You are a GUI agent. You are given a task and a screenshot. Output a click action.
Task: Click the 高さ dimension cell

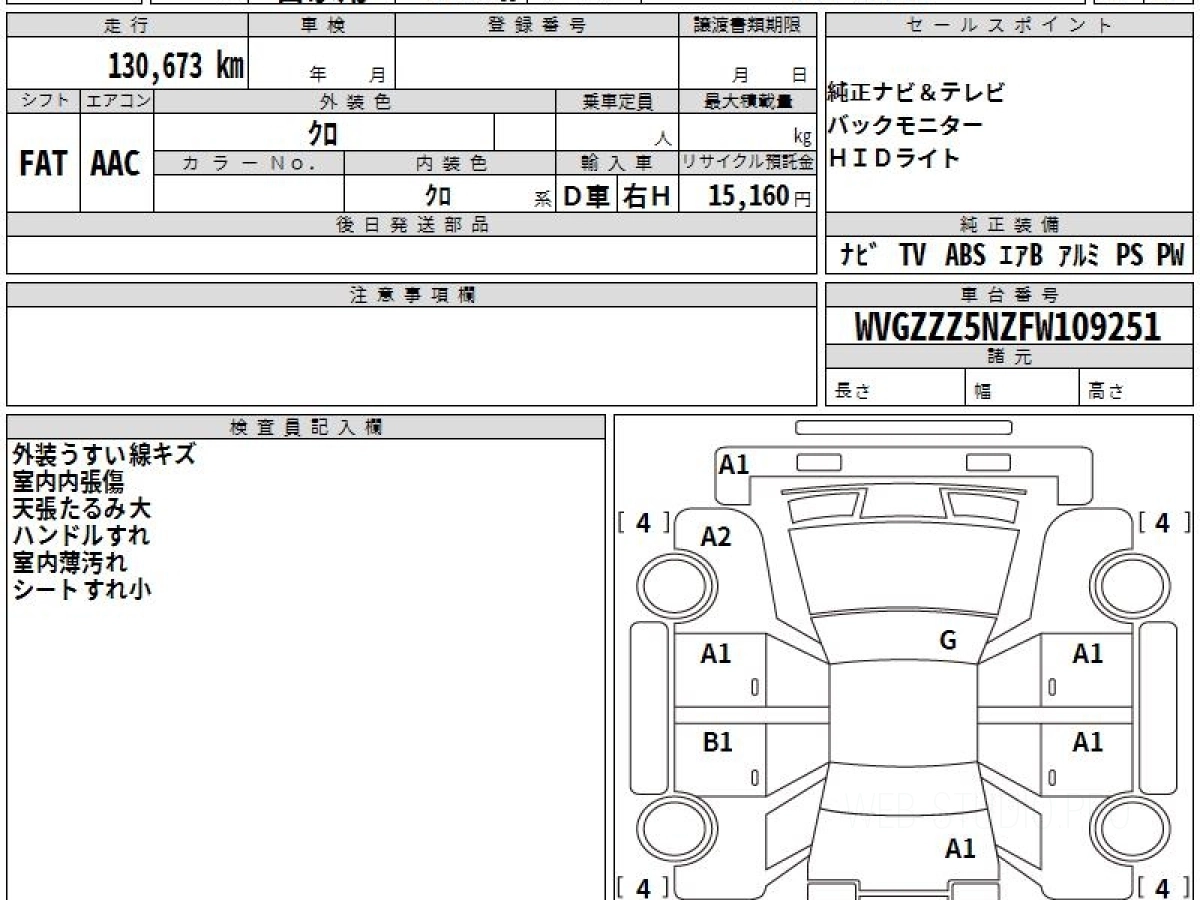pyautogui.click(x=1136, y=388)
